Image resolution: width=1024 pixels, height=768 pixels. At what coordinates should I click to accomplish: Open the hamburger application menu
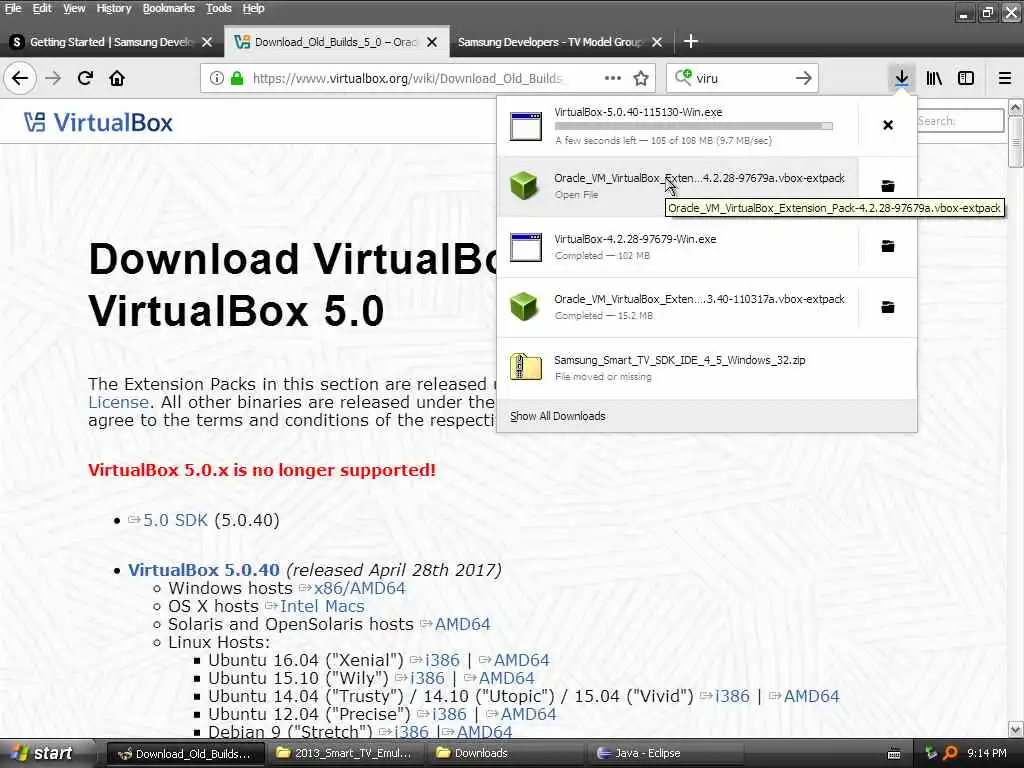[x=1004, y=78]
